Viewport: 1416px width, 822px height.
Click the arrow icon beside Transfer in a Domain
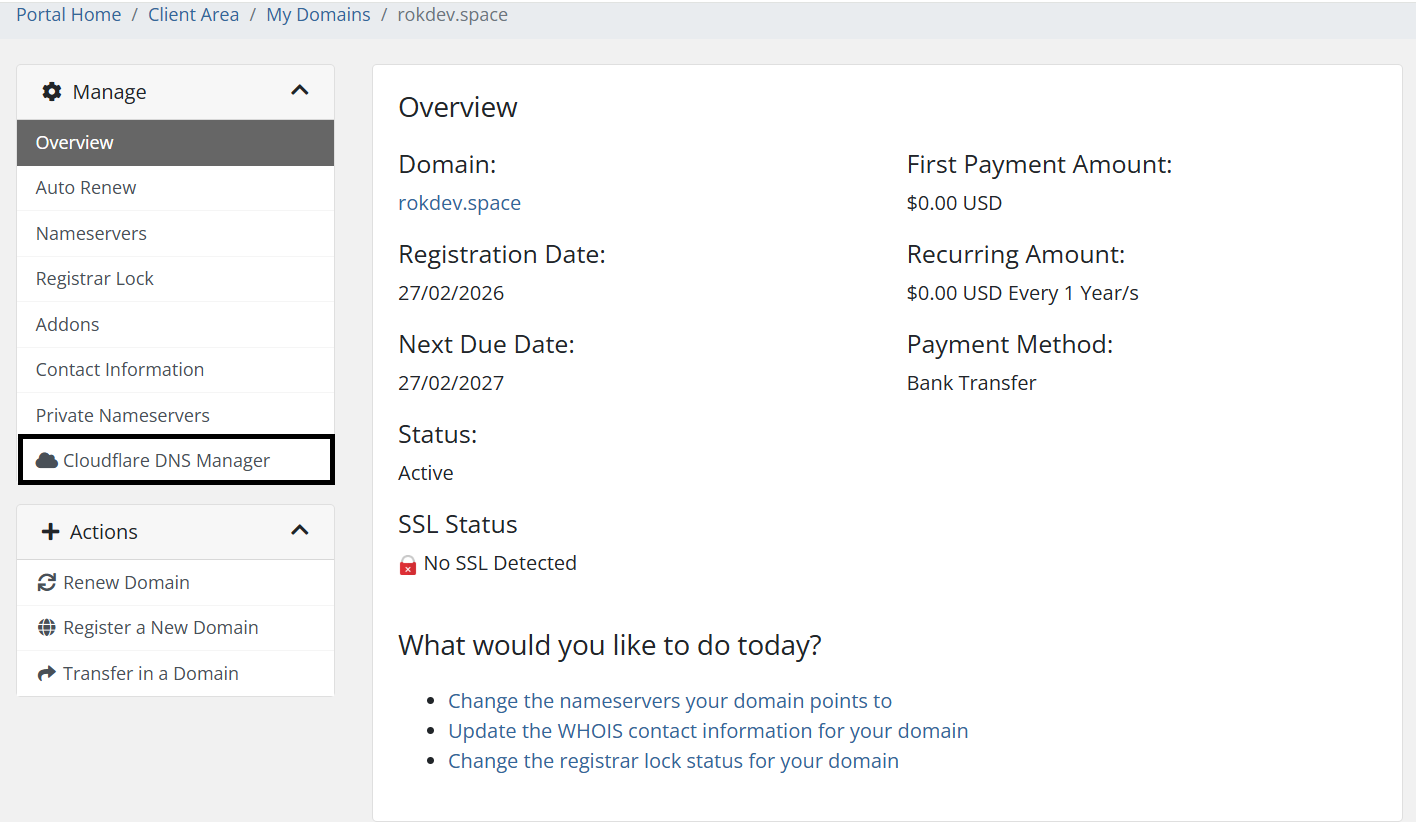point(46,673)
